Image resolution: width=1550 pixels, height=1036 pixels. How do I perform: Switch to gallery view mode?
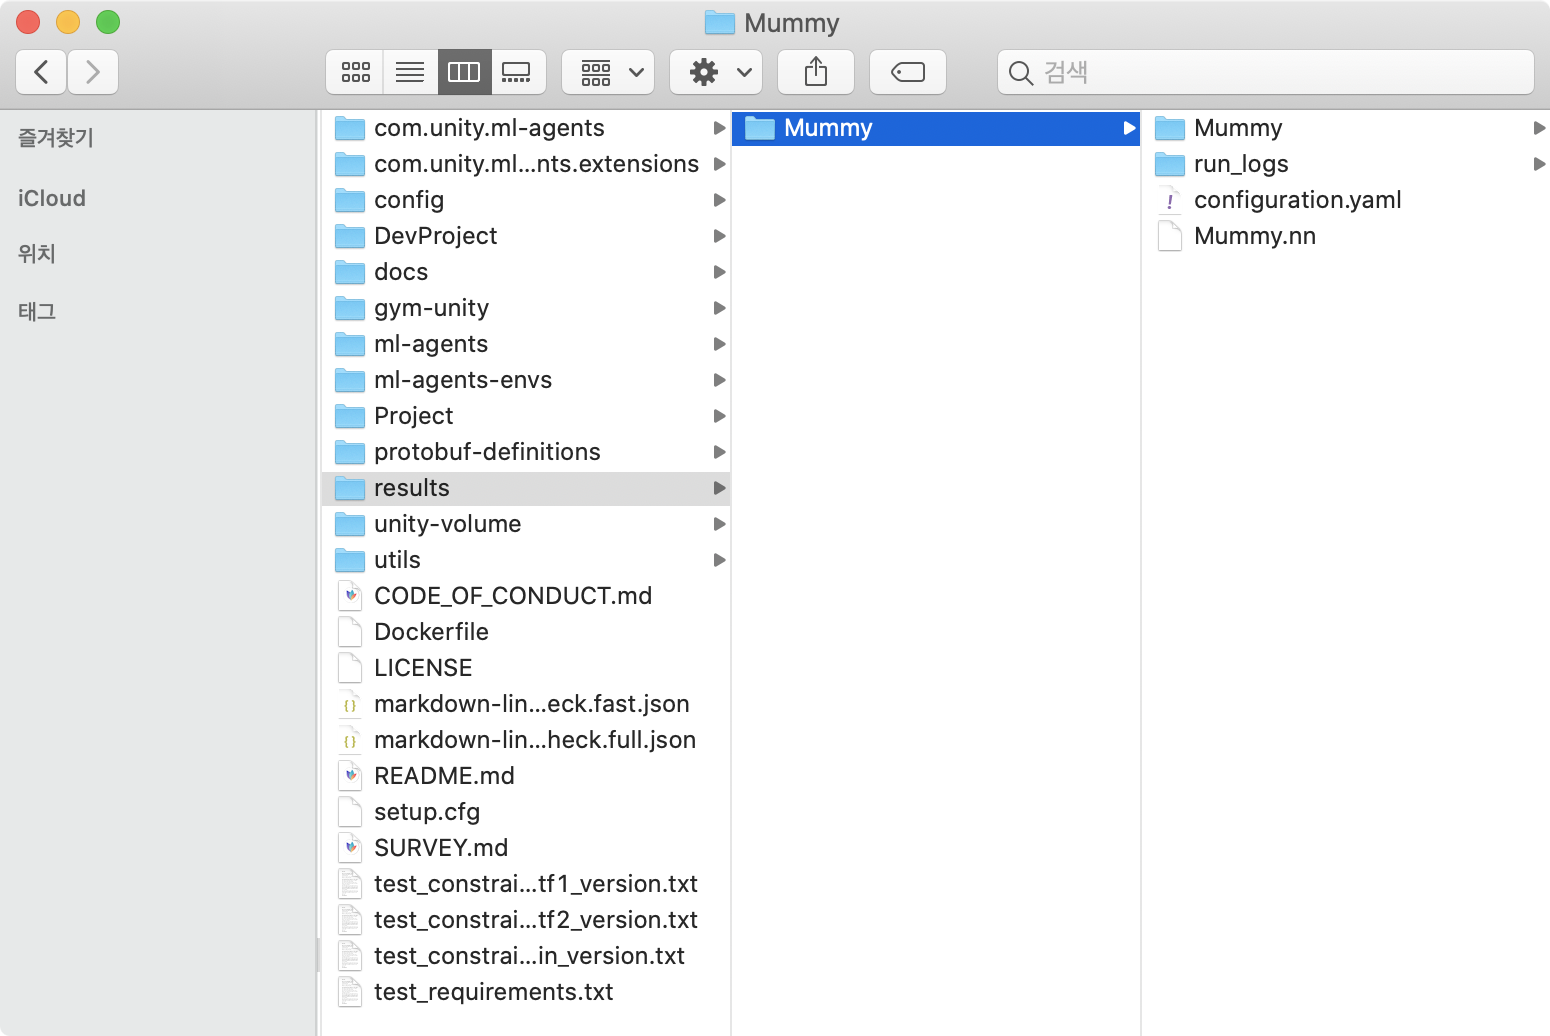tap(517, 72)
